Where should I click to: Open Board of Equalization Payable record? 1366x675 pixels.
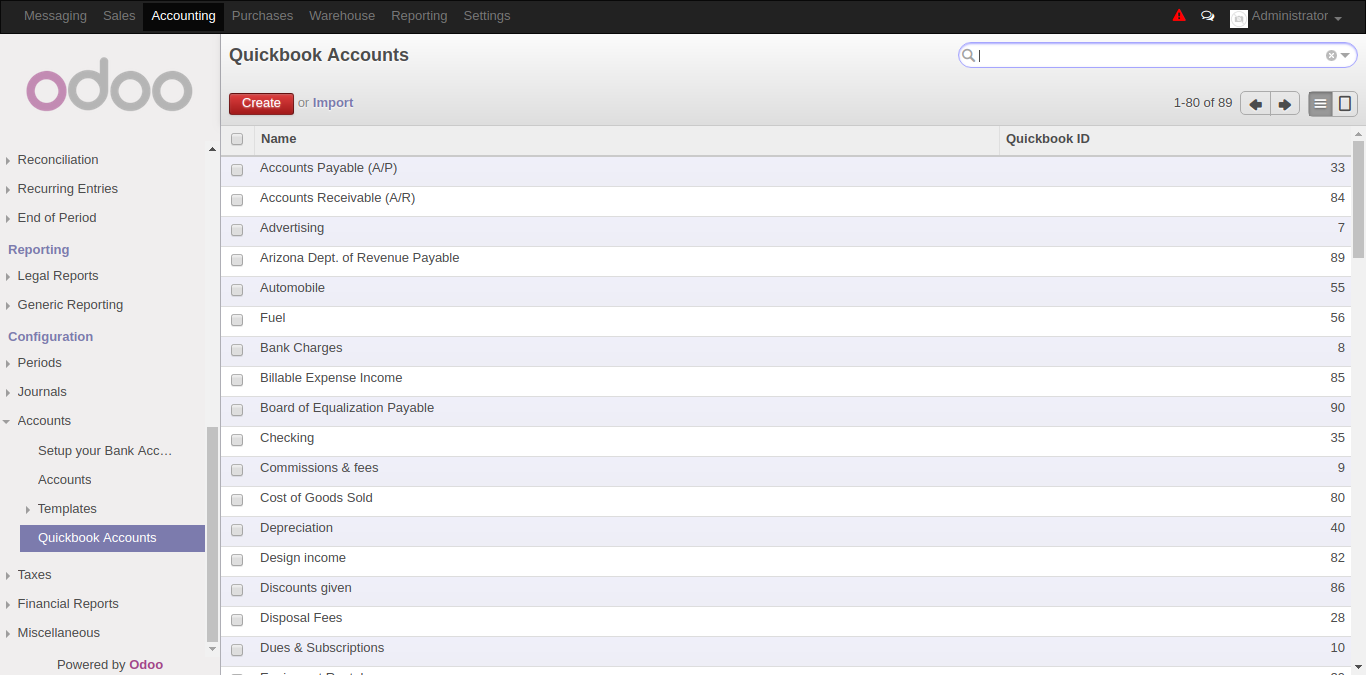pyautogui.click(x=786, y=411)
